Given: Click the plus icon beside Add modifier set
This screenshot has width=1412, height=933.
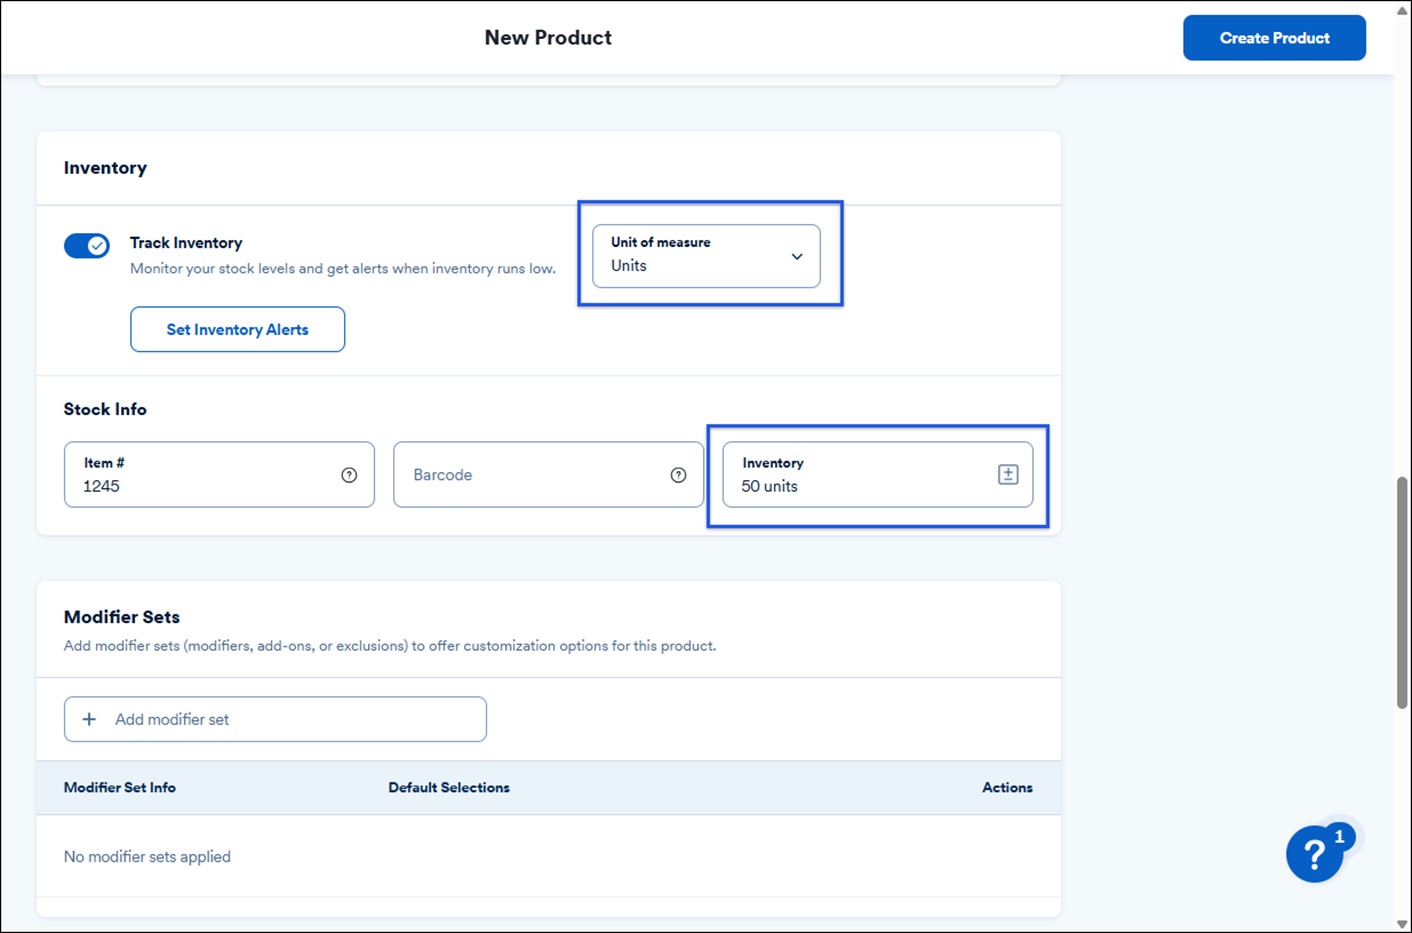Looking at the screenshot, I should pyautogui.click(x=89, y=719).
